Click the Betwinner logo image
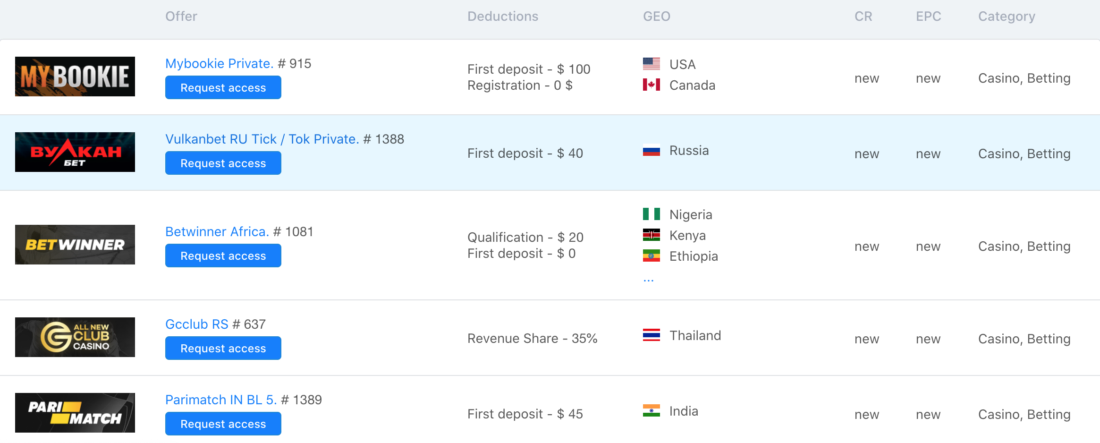This screenshot has height=443, width=1100. coord(75,244)
